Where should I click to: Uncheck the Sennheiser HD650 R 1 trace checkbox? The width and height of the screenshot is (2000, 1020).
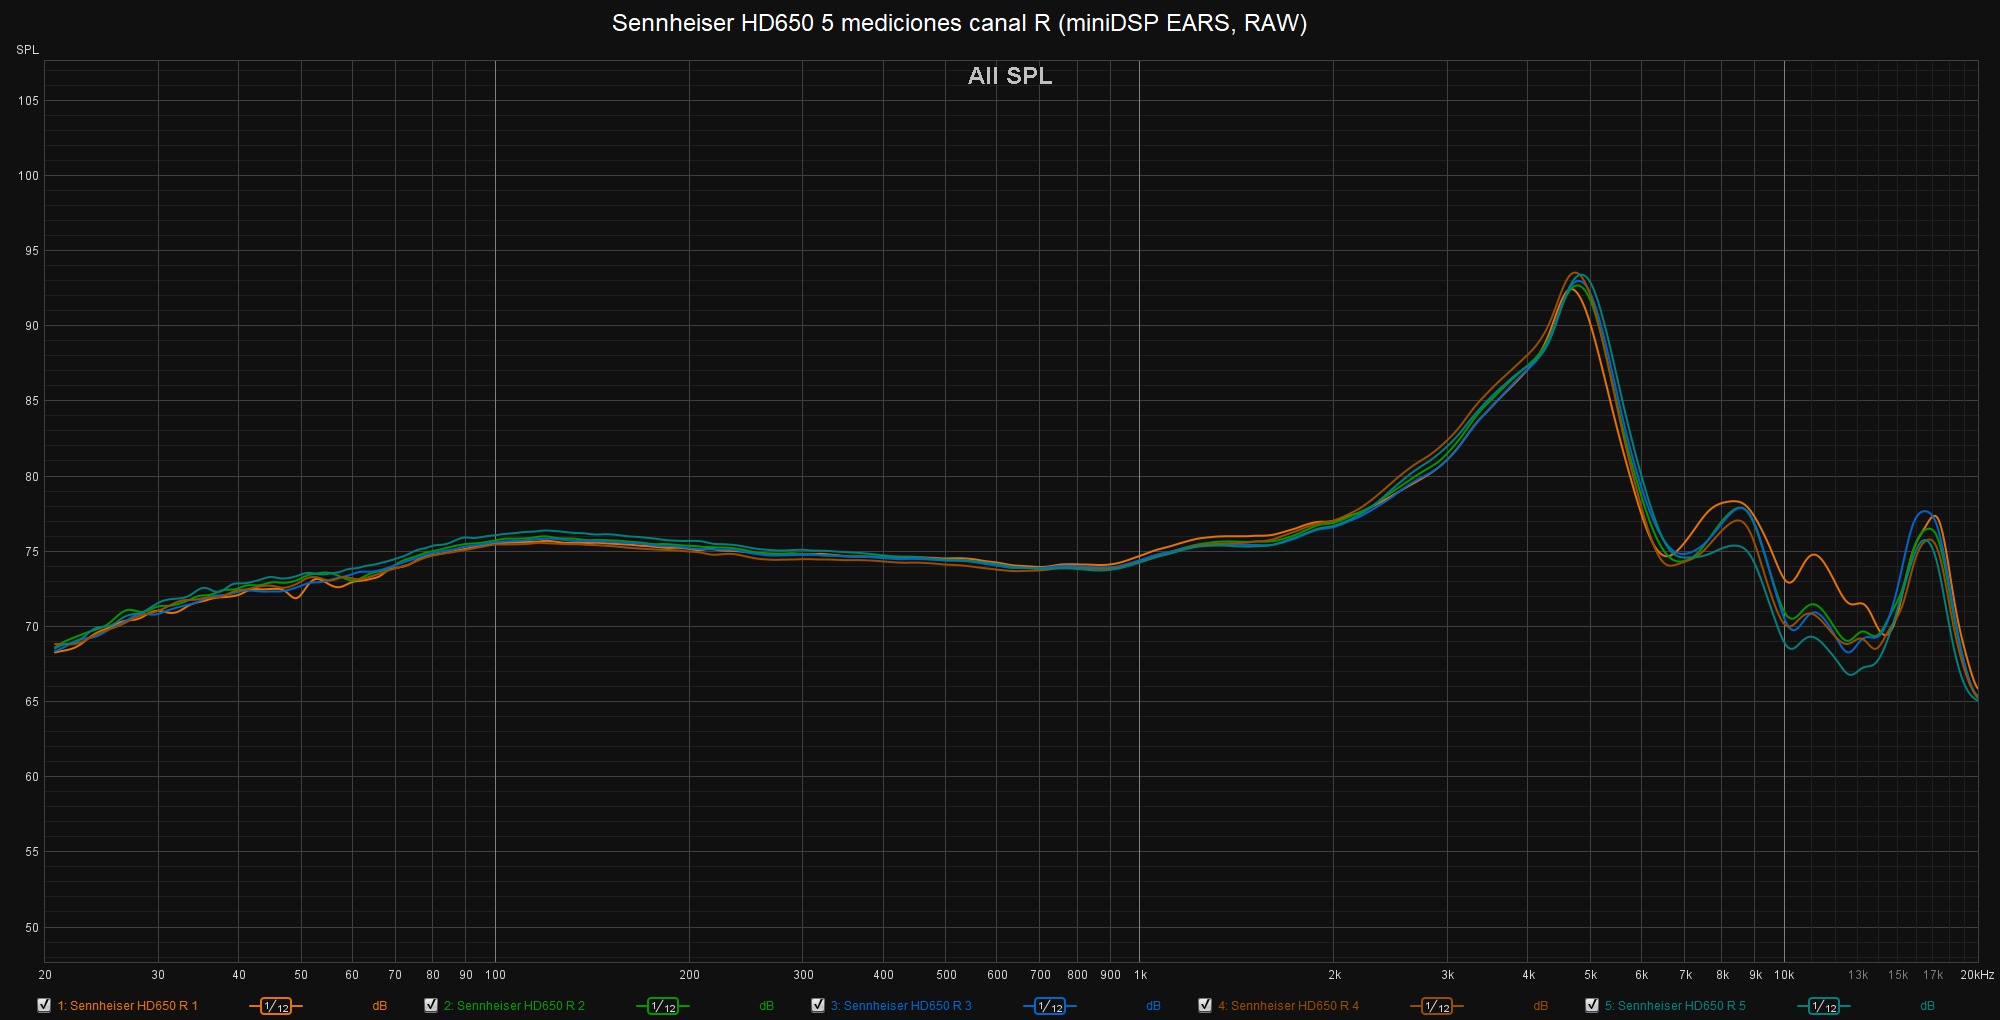(x=44, y=1005)
